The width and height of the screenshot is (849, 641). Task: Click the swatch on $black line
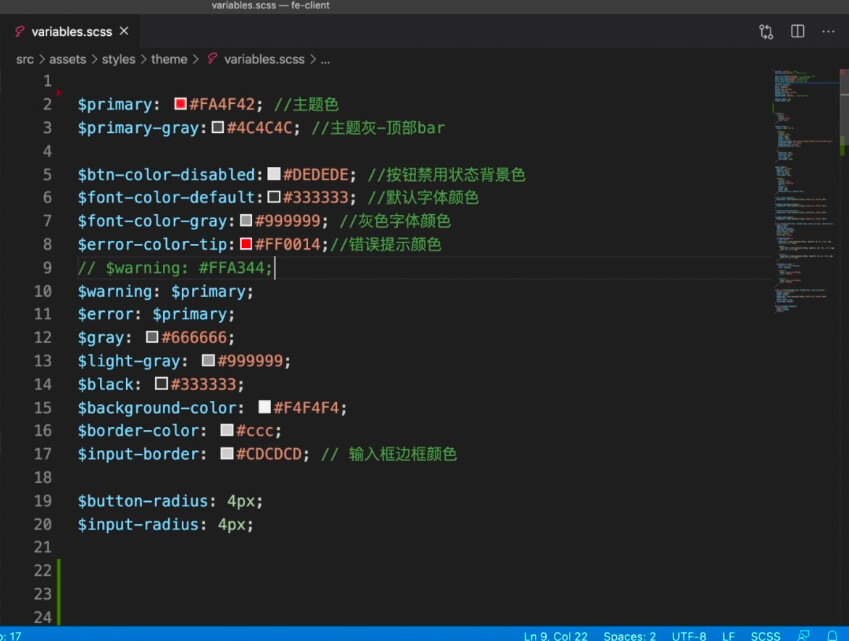click(161, 383)
